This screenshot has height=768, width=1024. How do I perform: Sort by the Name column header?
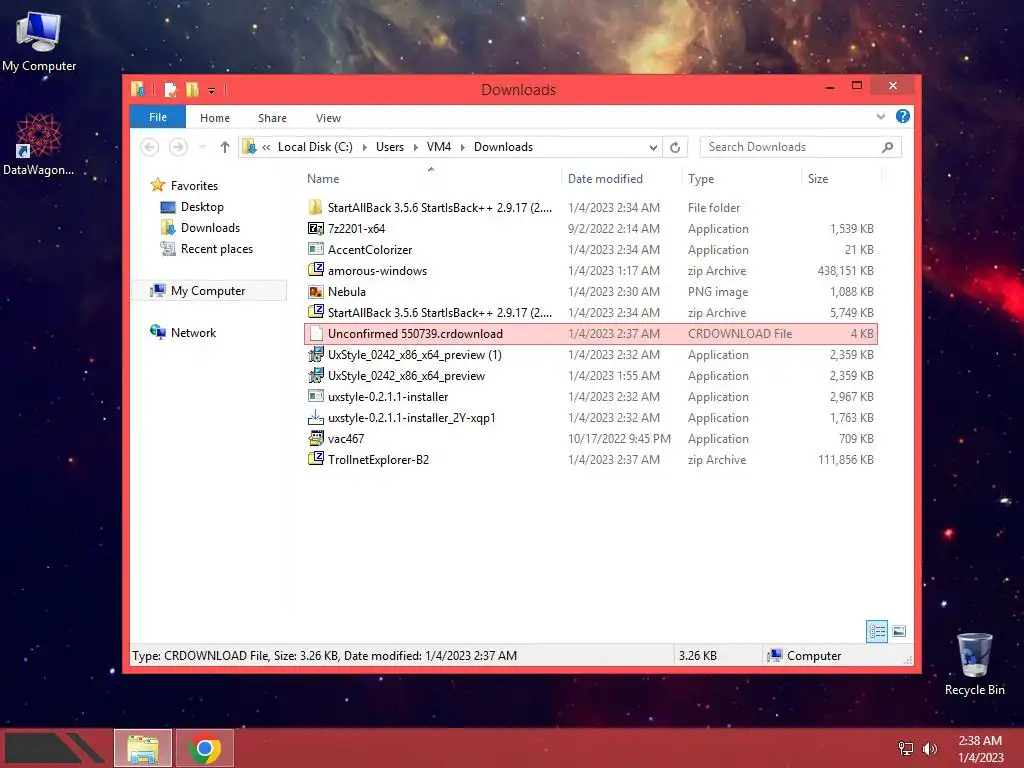[x=323, y=179]
